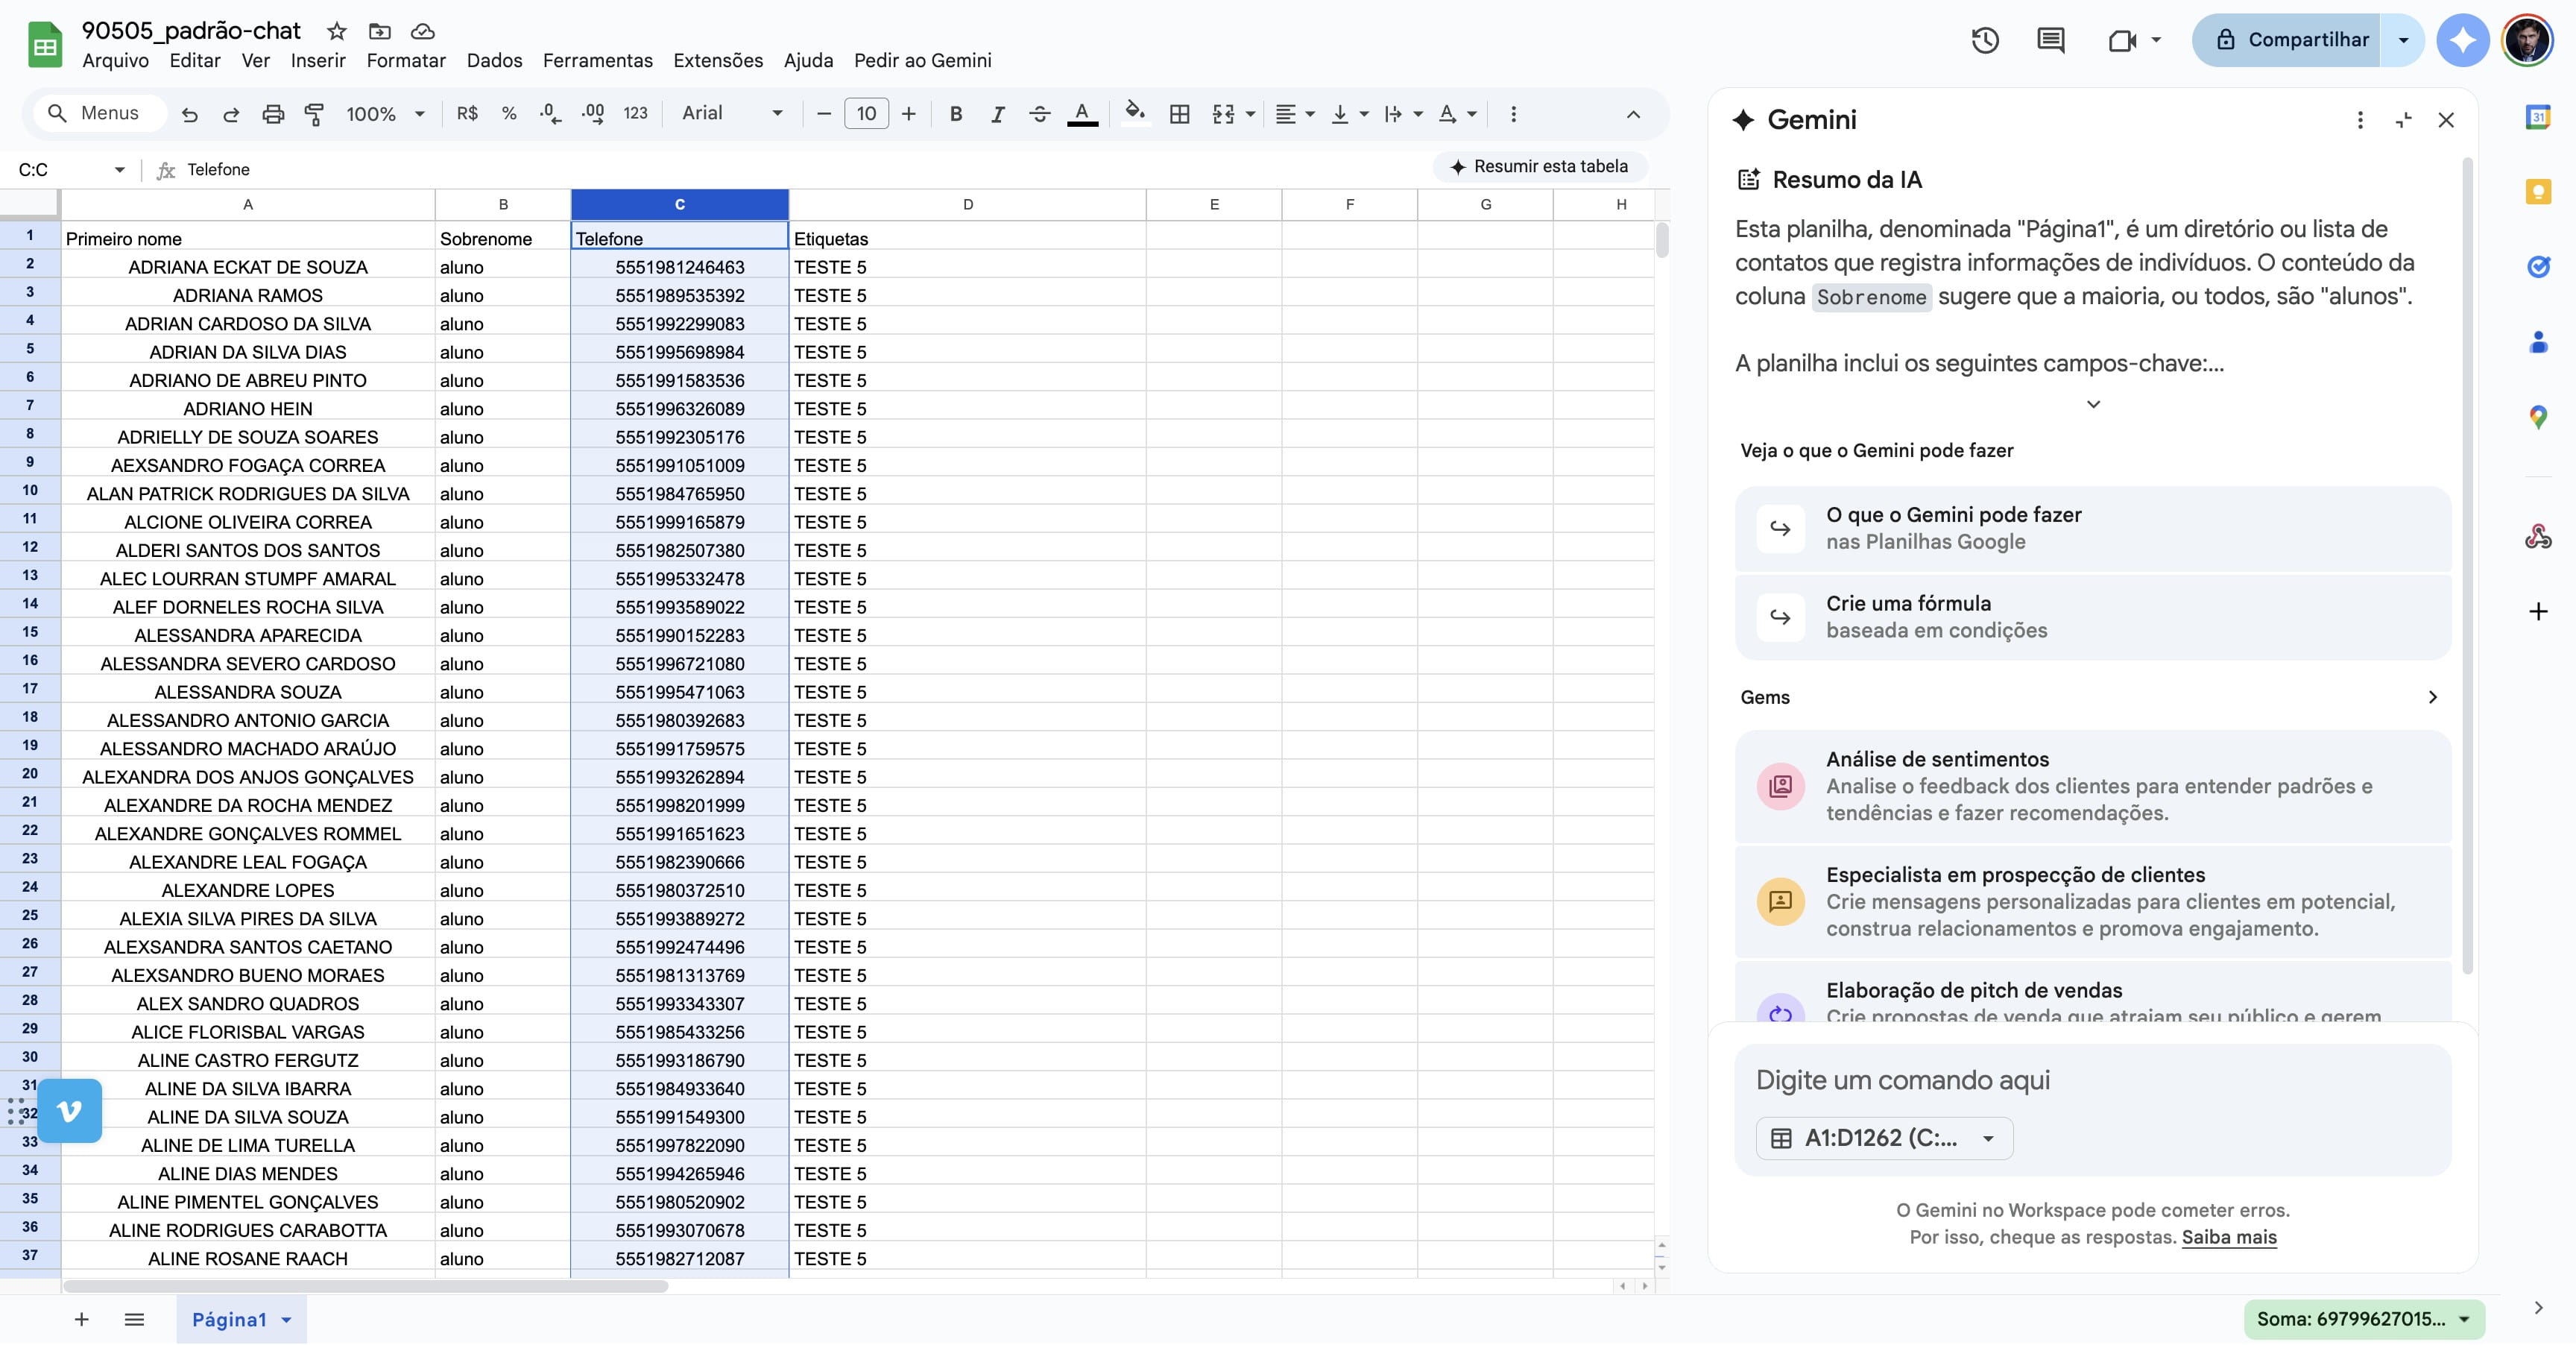Open borders options
This screenshot has height=1345, width=2576.
(x=1179, y=114)
